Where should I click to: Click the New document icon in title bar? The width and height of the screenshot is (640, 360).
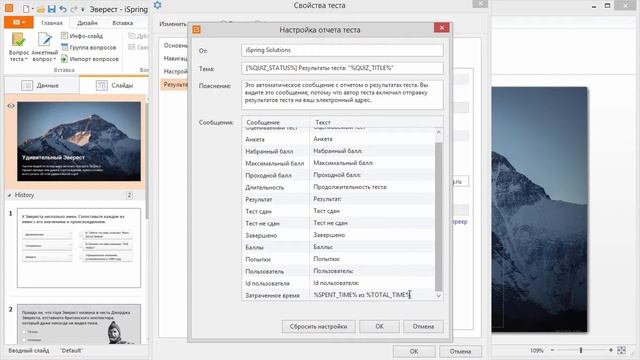[x=26, y=9]
